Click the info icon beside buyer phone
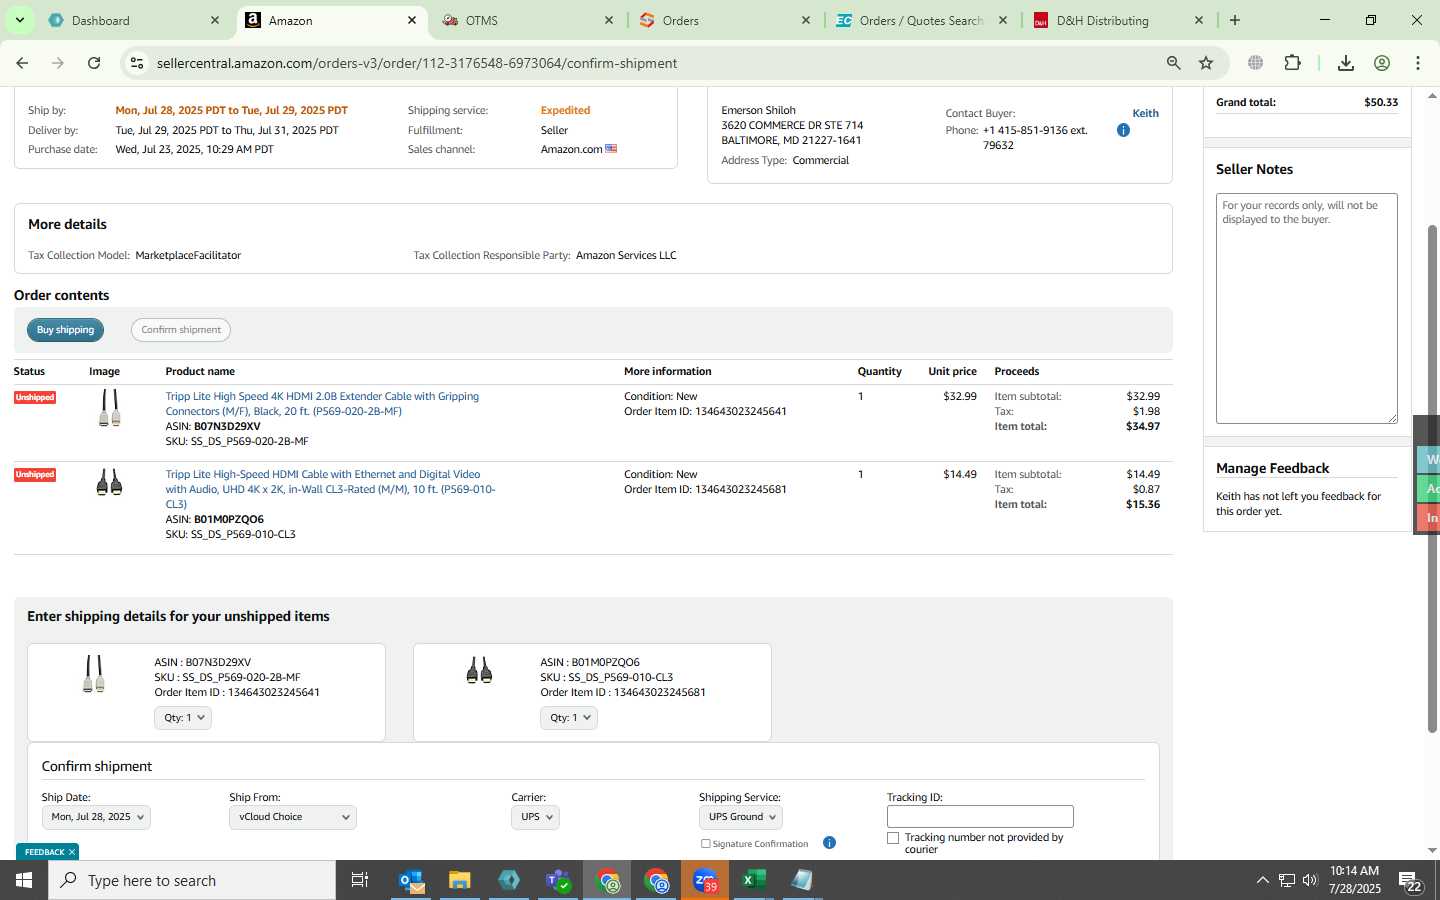 [1123, 130]
